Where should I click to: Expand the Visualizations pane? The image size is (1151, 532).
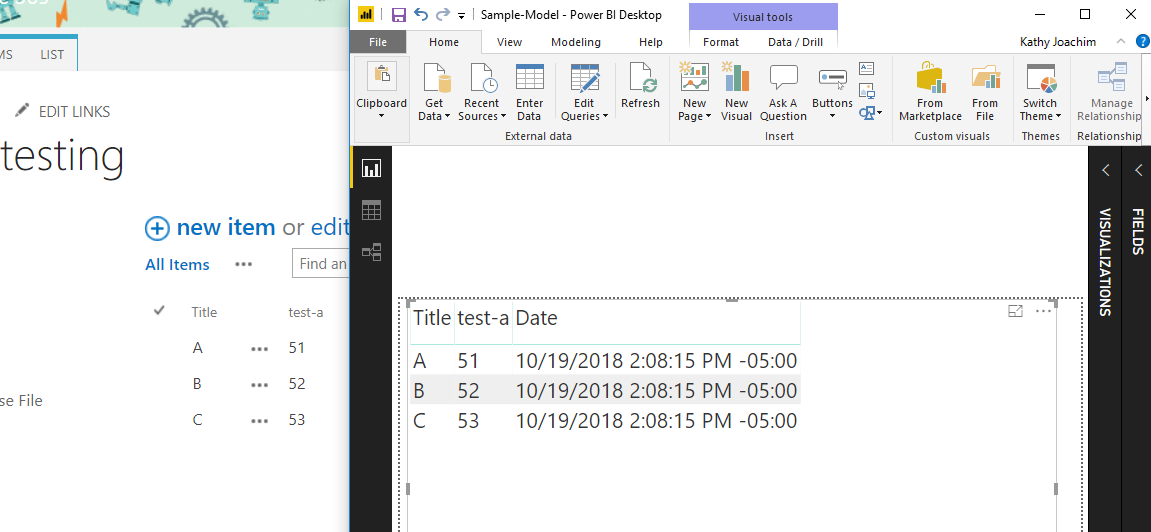pos(1105,170)
